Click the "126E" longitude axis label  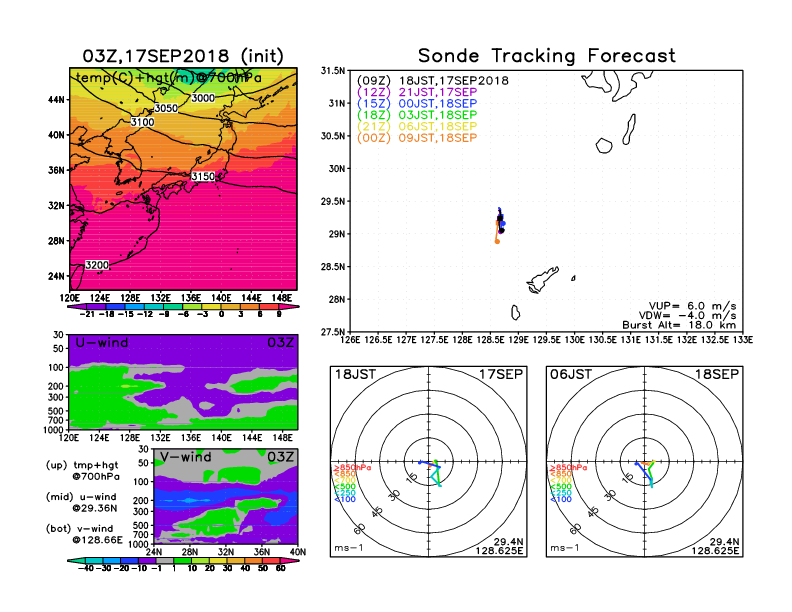coord(350,340)
